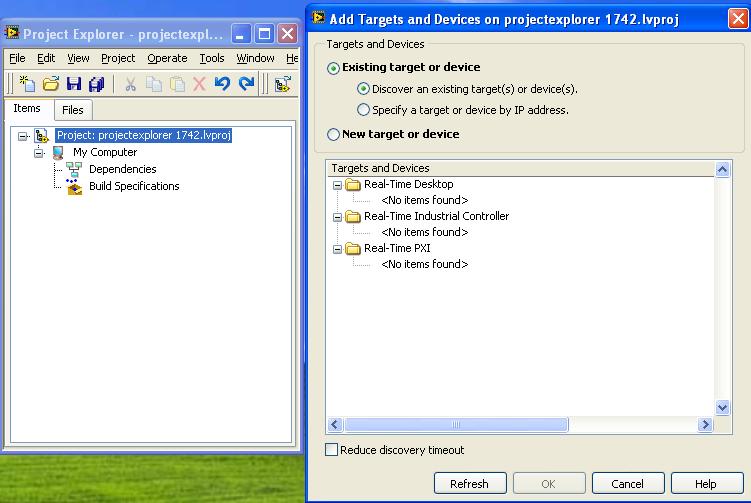751x503 pixels.
Task: Switch to the Items tab
Action: (x=27, y=109)
